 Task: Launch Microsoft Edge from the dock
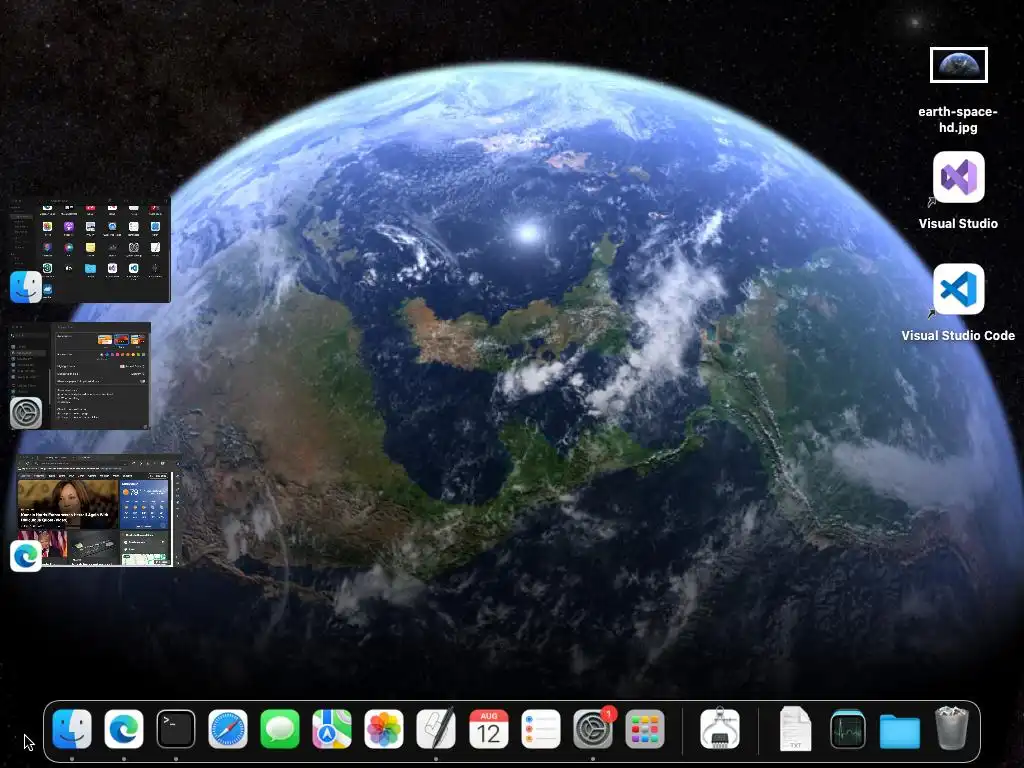click(x=123, y=729)
